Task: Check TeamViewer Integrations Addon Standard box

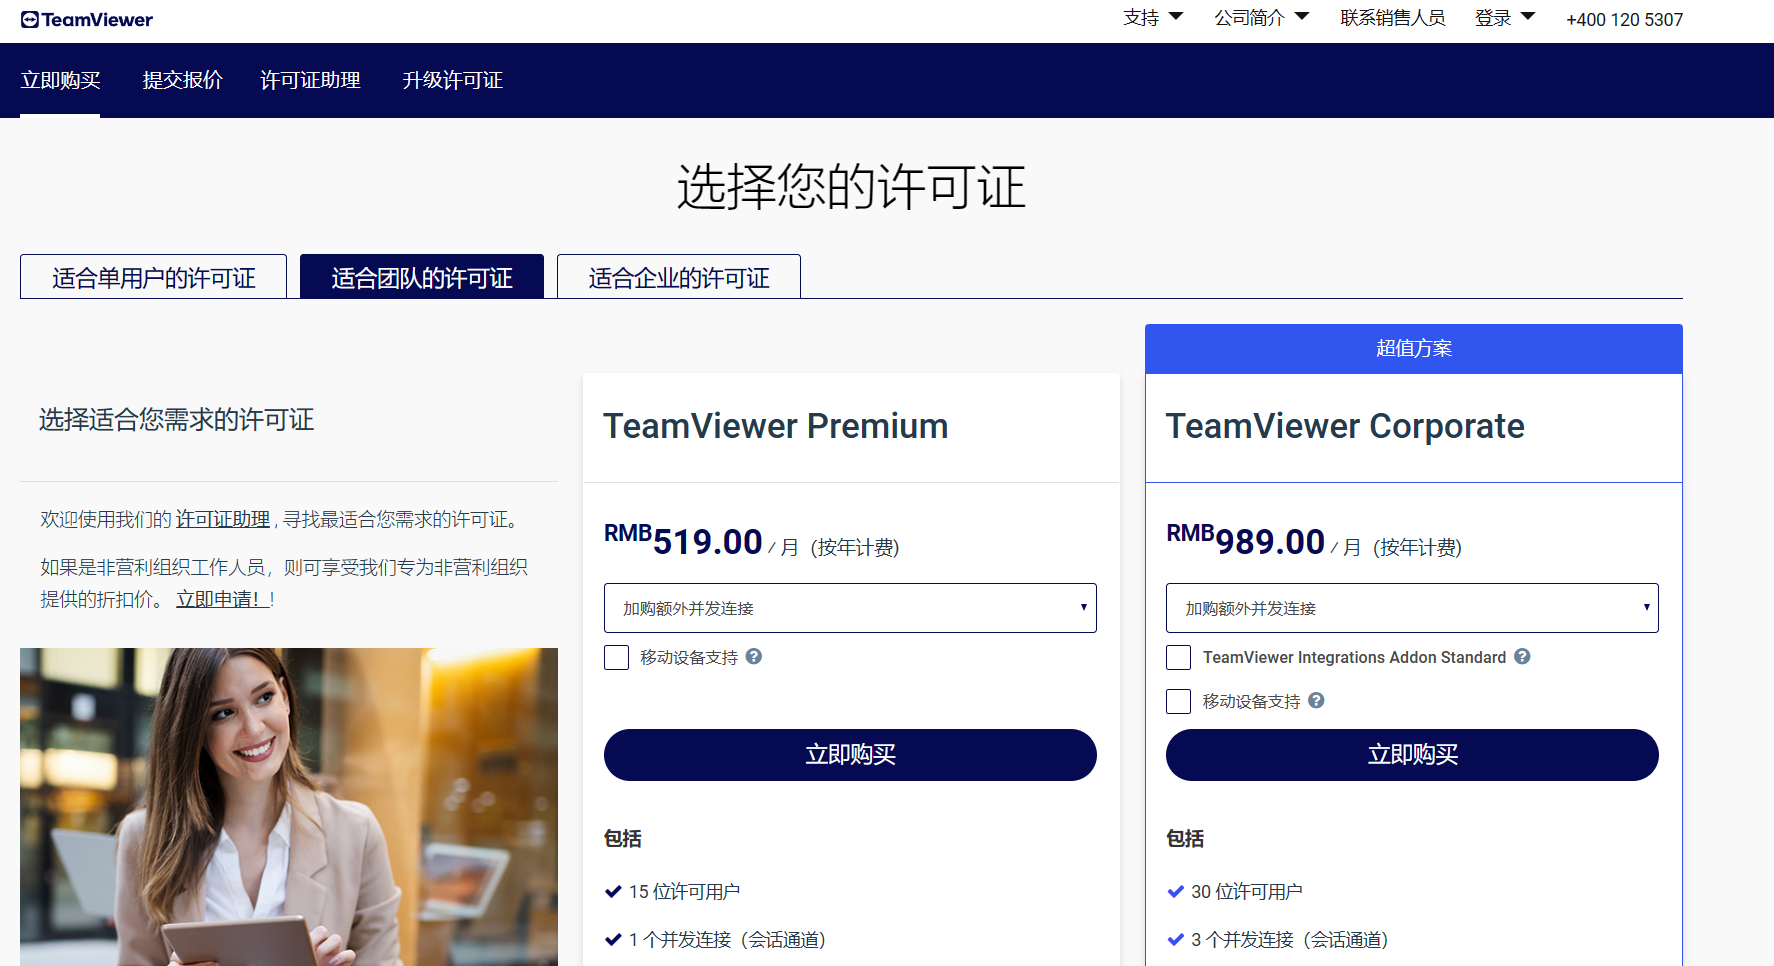Action: (1179, 658)
